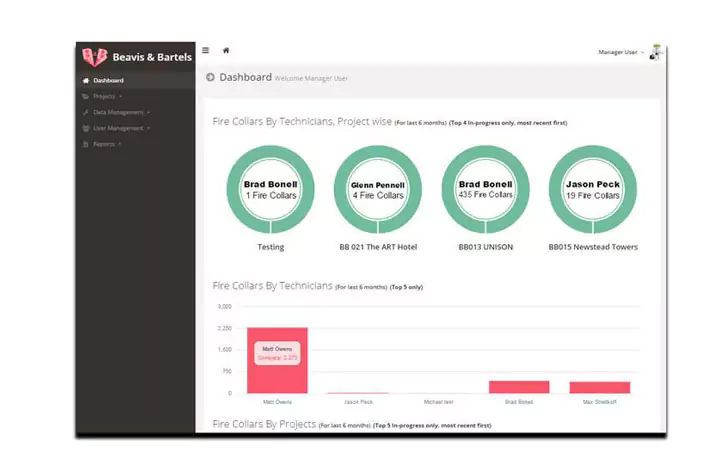The width and height of the screenshot is (725, 470).
Task: Click the hamburger sidebar toggle icon
Action: point(206,50)
